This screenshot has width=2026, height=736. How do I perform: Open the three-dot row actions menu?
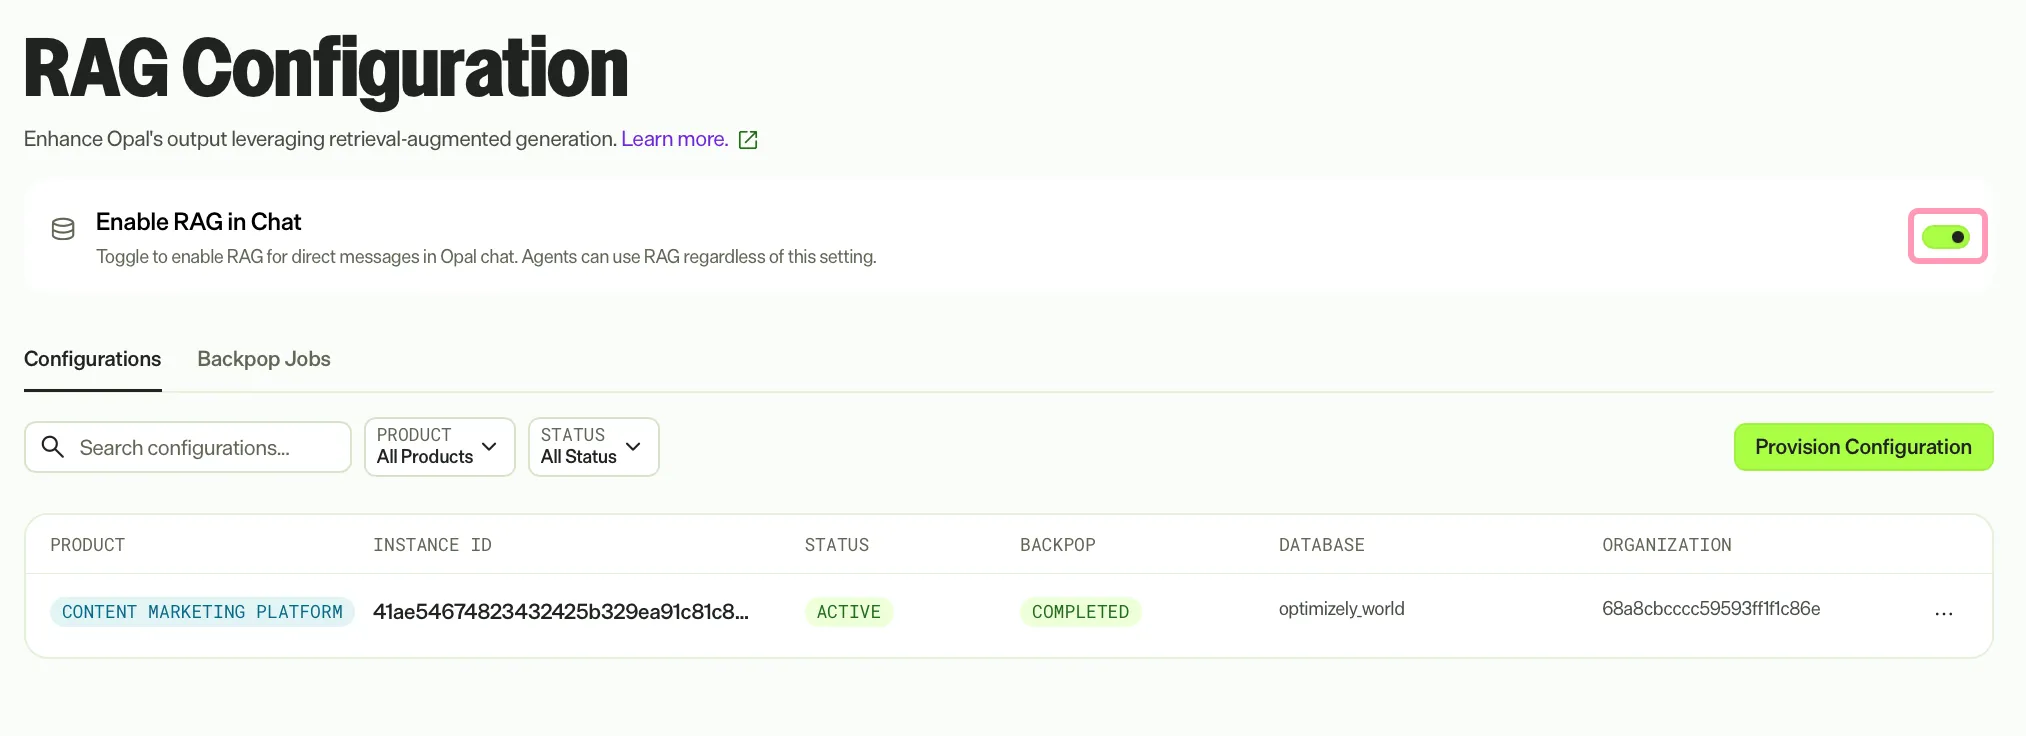[x=1943, y=613]
